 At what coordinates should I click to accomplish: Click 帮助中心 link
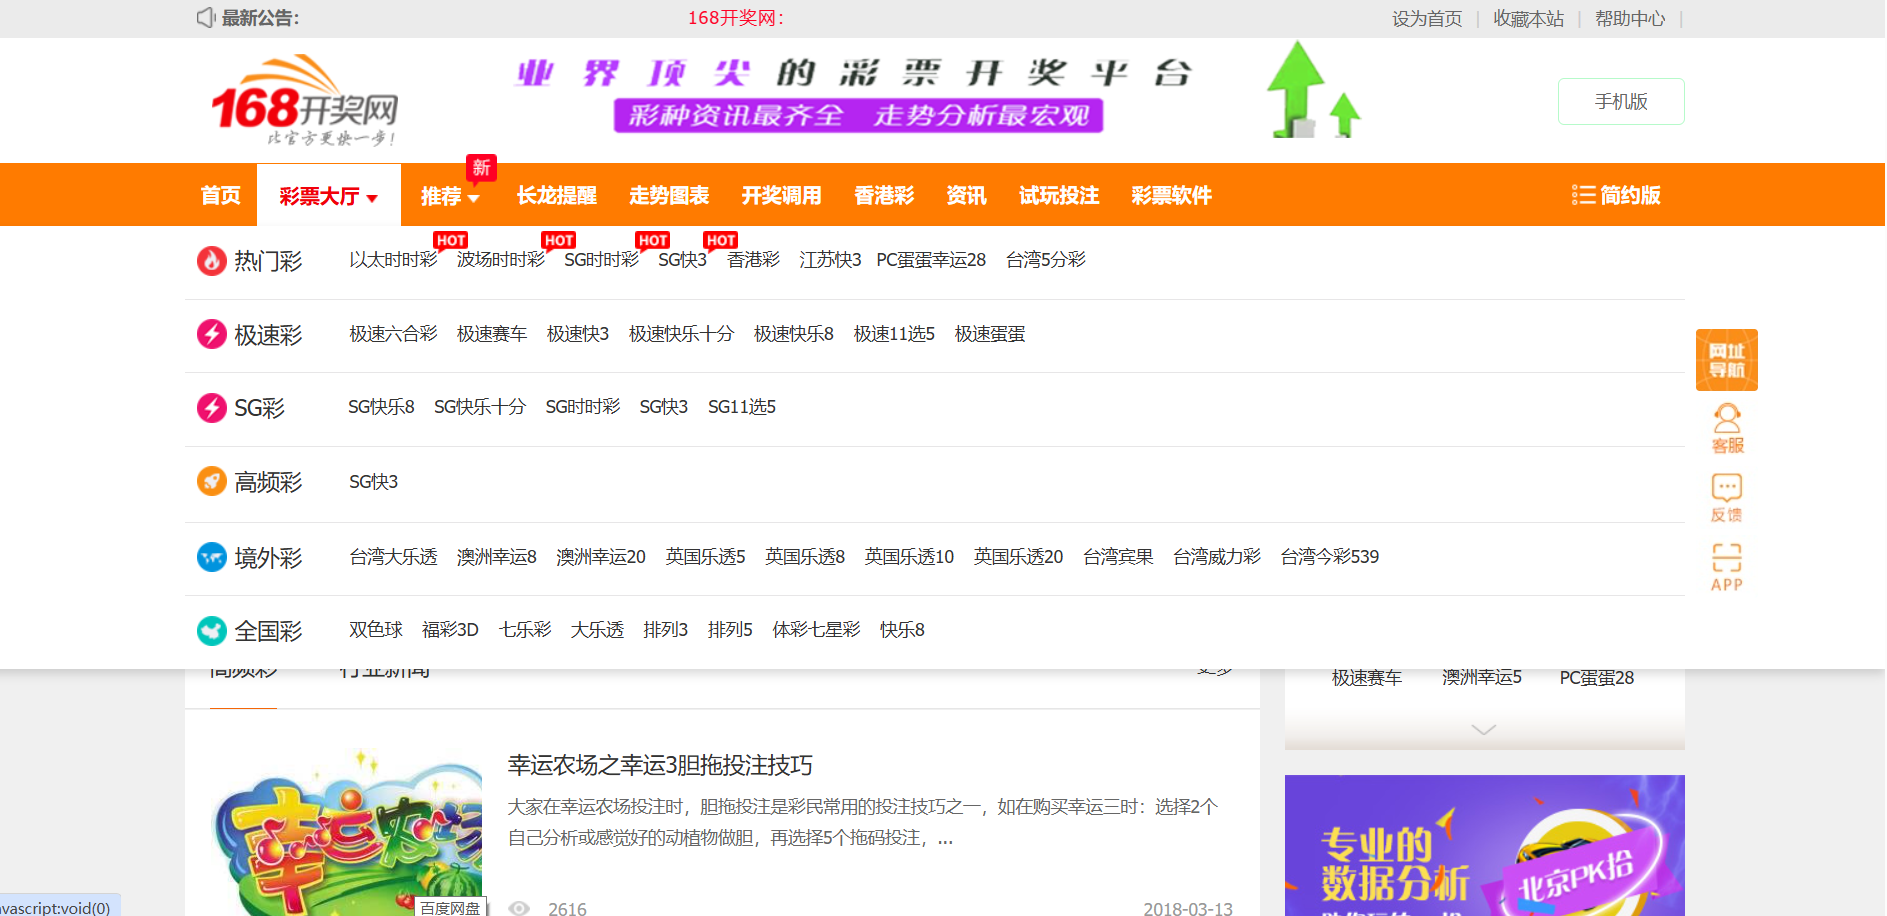pos(1630,19)
